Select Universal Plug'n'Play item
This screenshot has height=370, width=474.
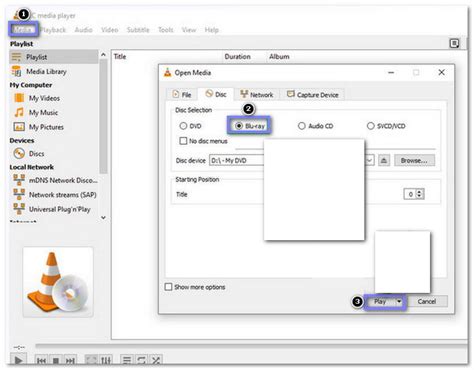pos(55,209)
